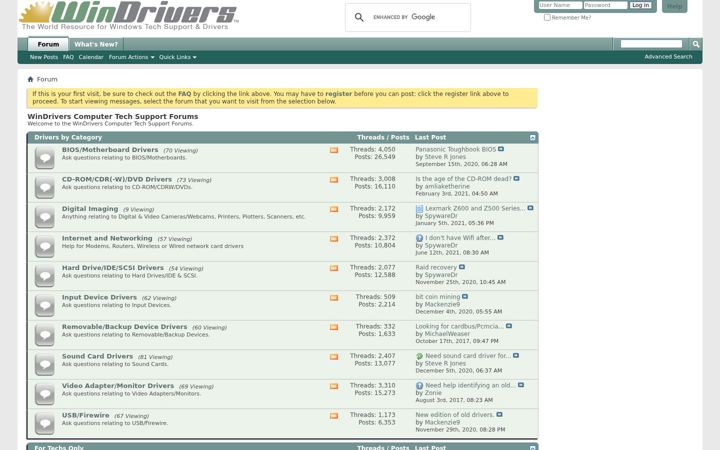
Task: Go to last post icon for Looking for cardbus/Pcmcia
Action: [509, 326]
